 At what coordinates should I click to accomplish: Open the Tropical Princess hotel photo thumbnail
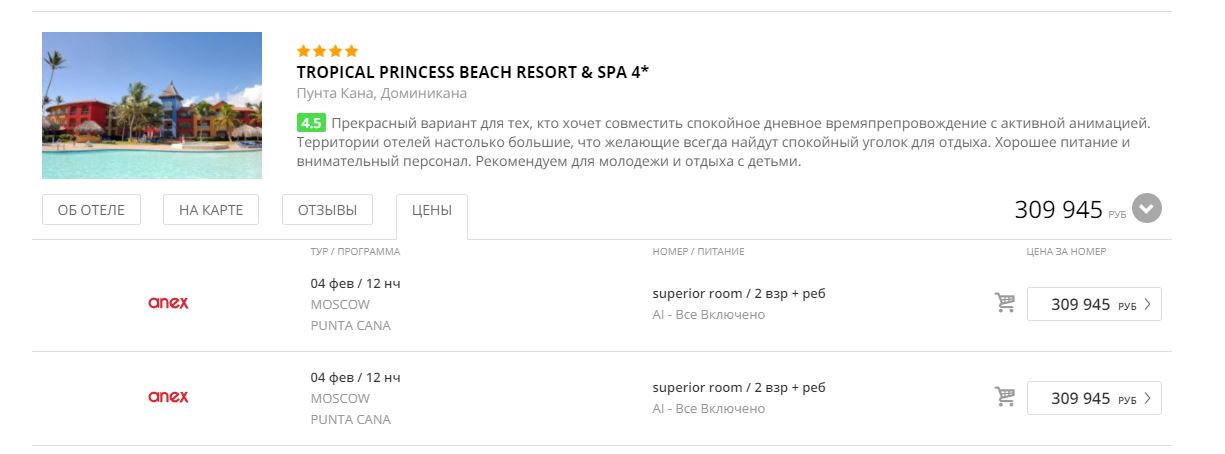[152, 106]
